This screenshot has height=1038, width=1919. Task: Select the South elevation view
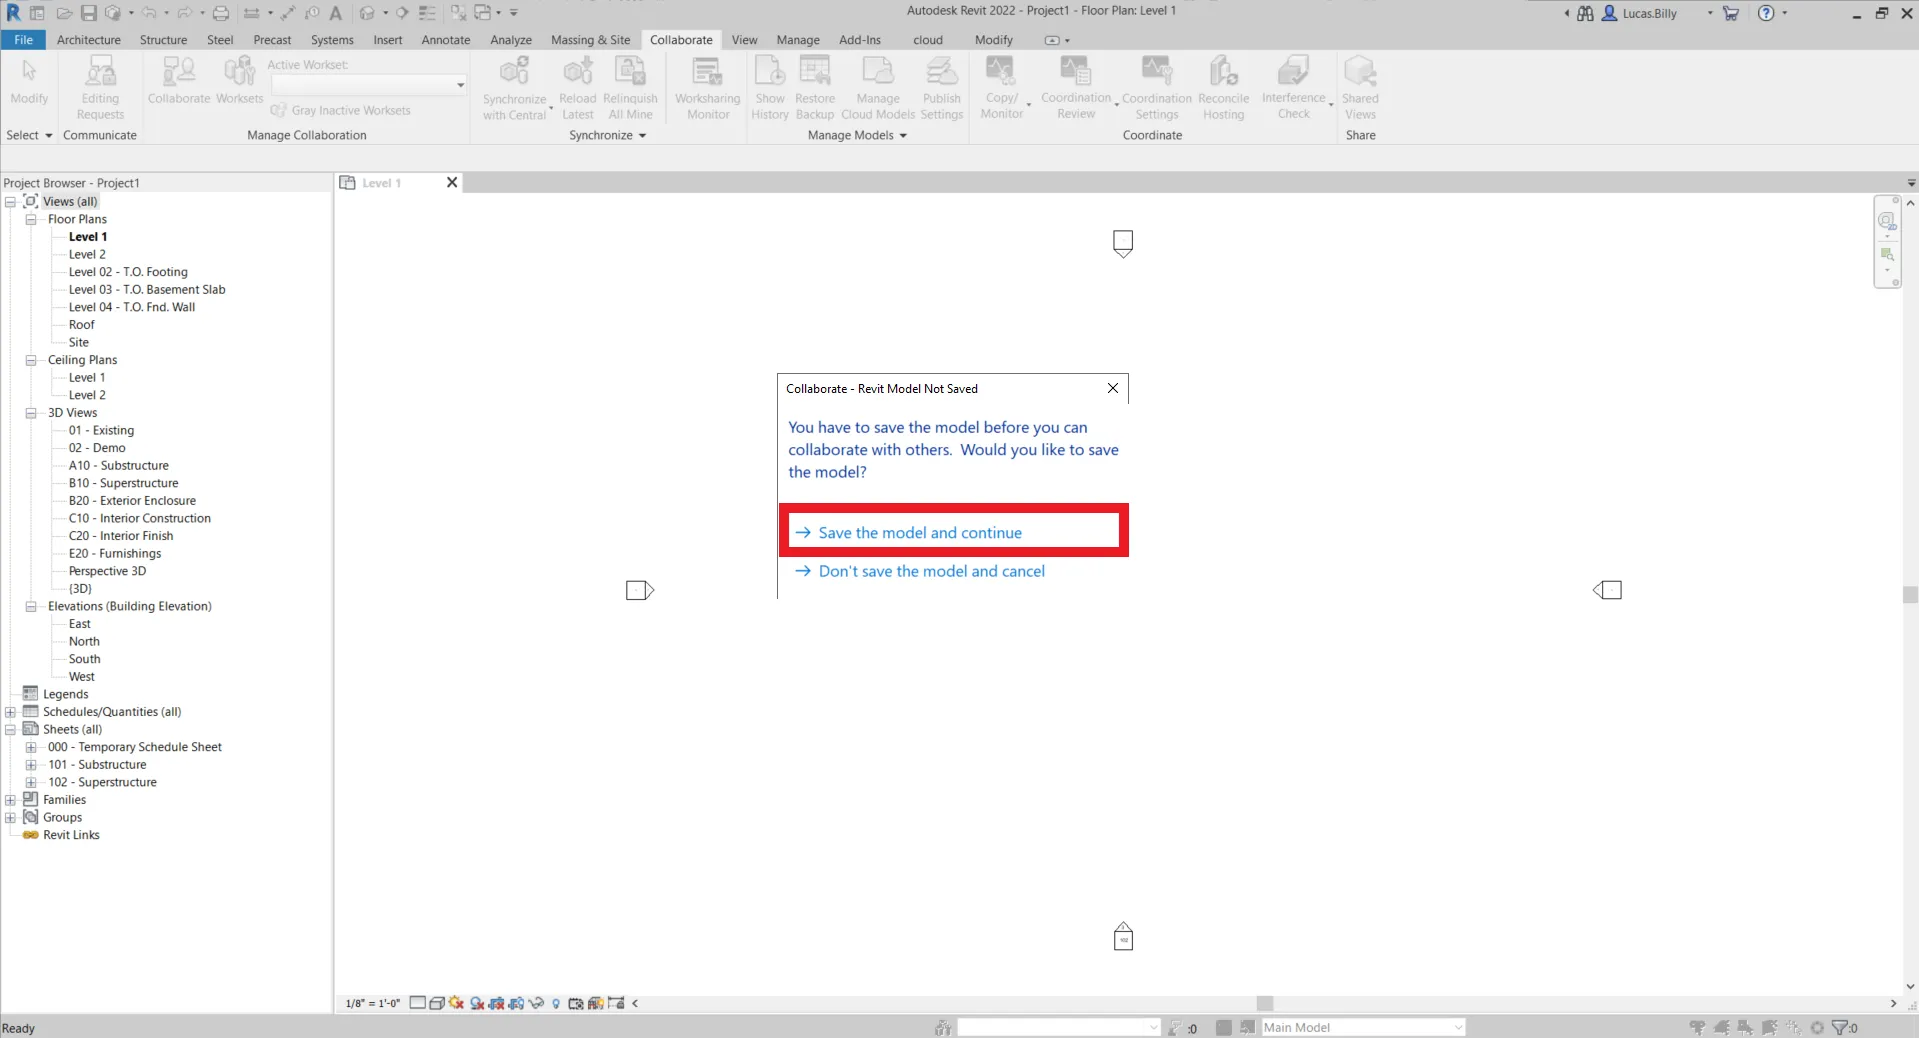[84, 659]
